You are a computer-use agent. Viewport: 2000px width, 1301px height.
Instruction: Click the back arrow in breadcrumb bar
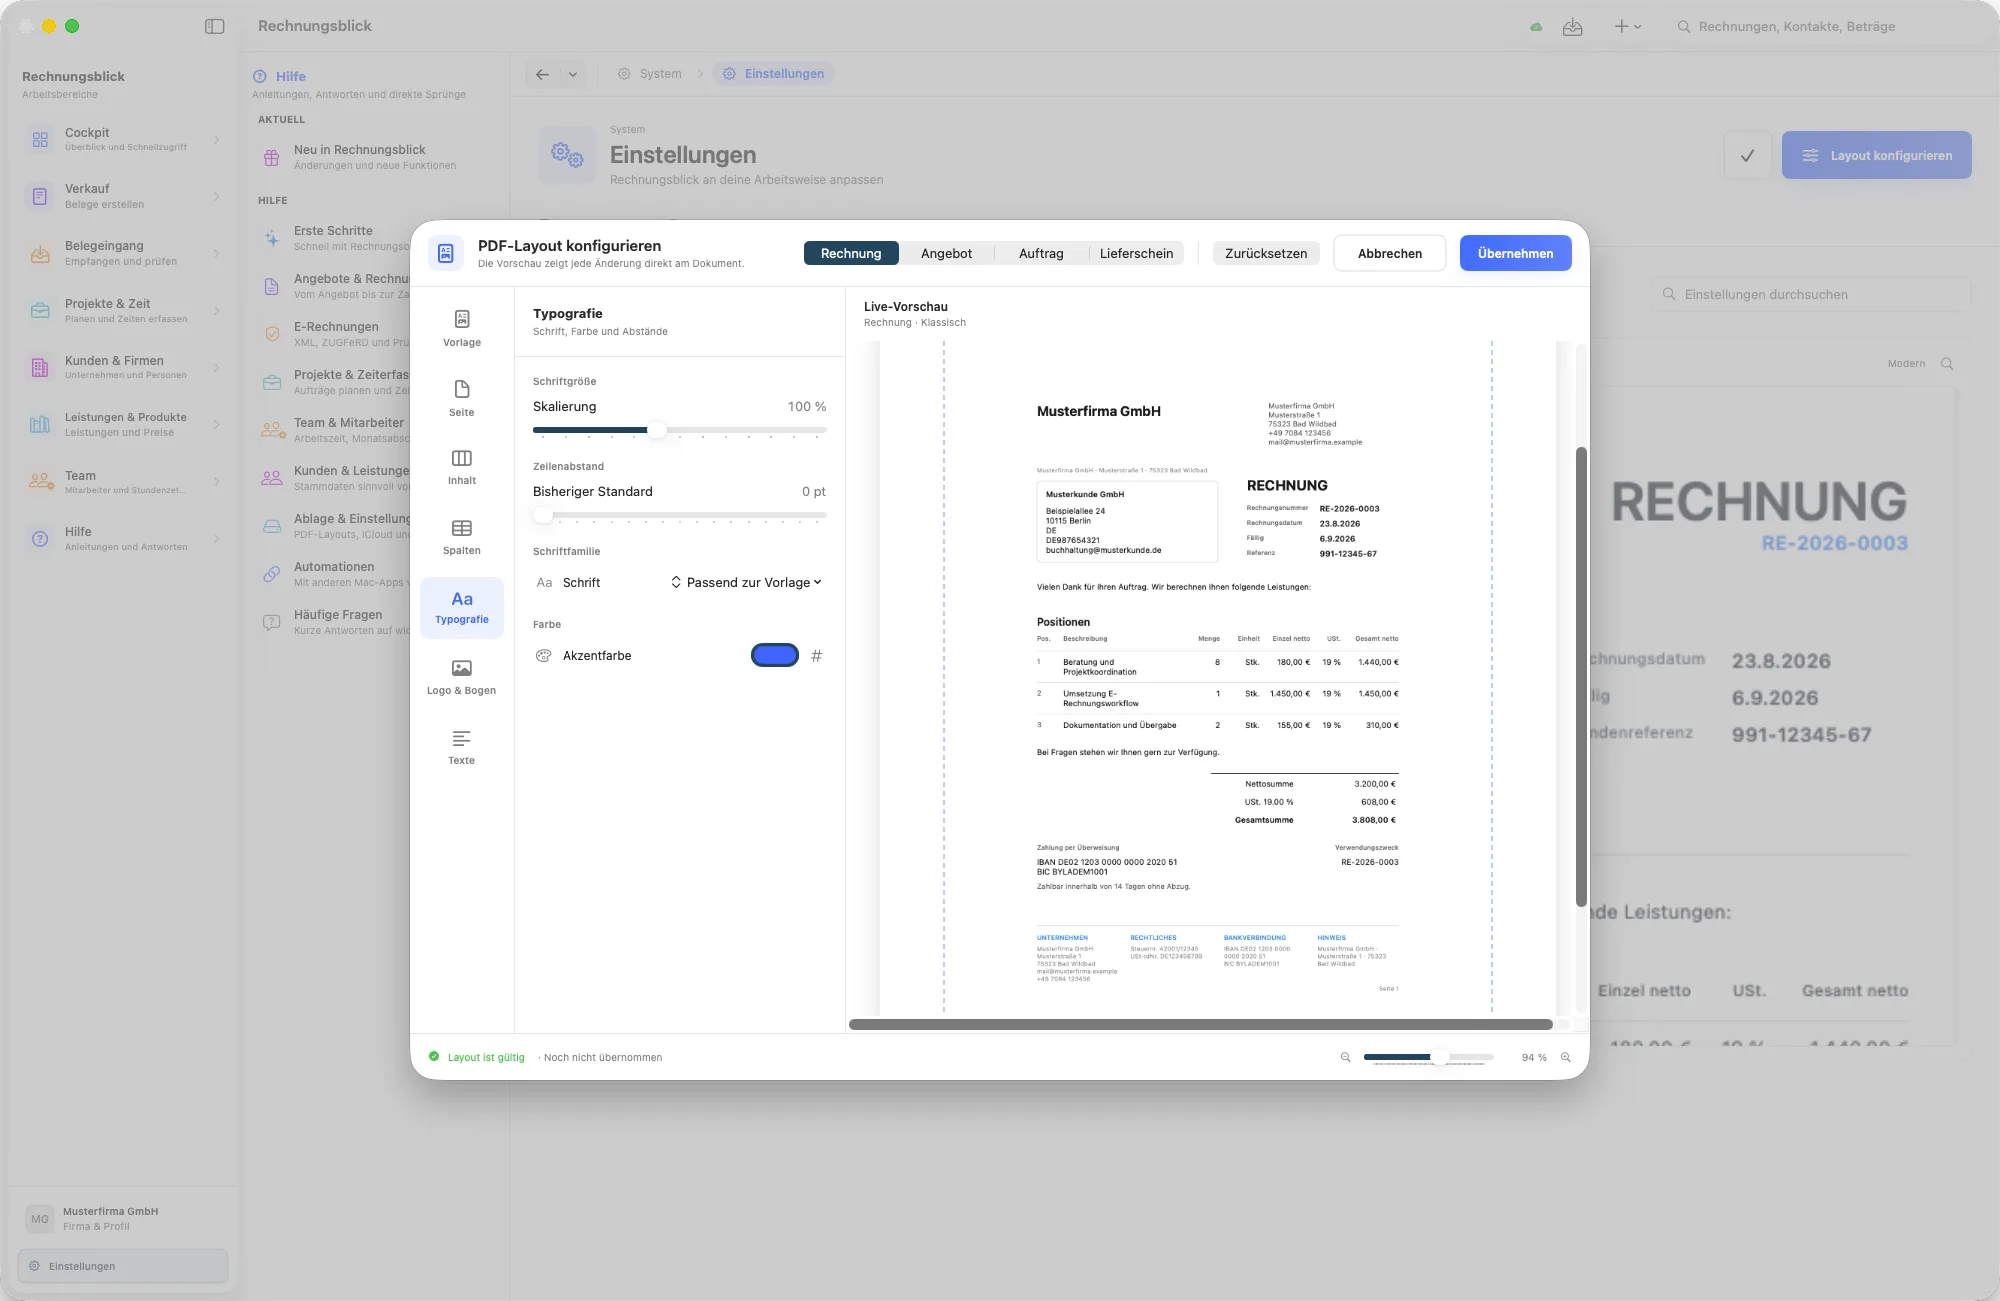tap(542, 74)
